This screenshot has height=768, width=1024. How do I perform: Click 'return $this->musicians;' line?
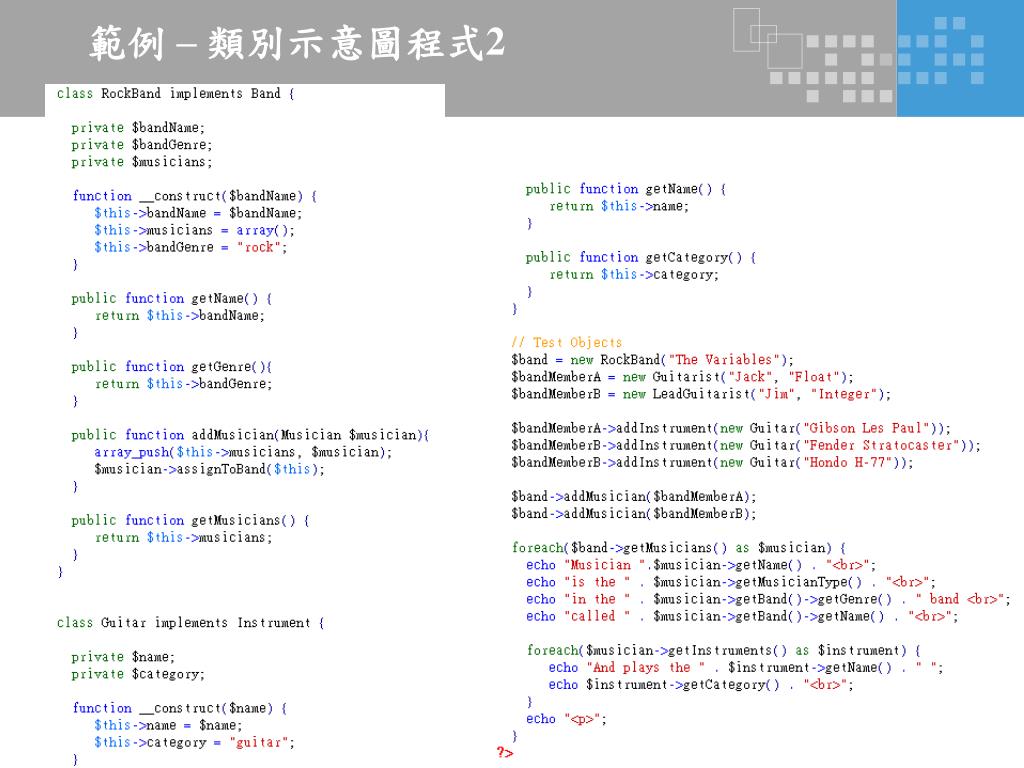coord(184,537)
